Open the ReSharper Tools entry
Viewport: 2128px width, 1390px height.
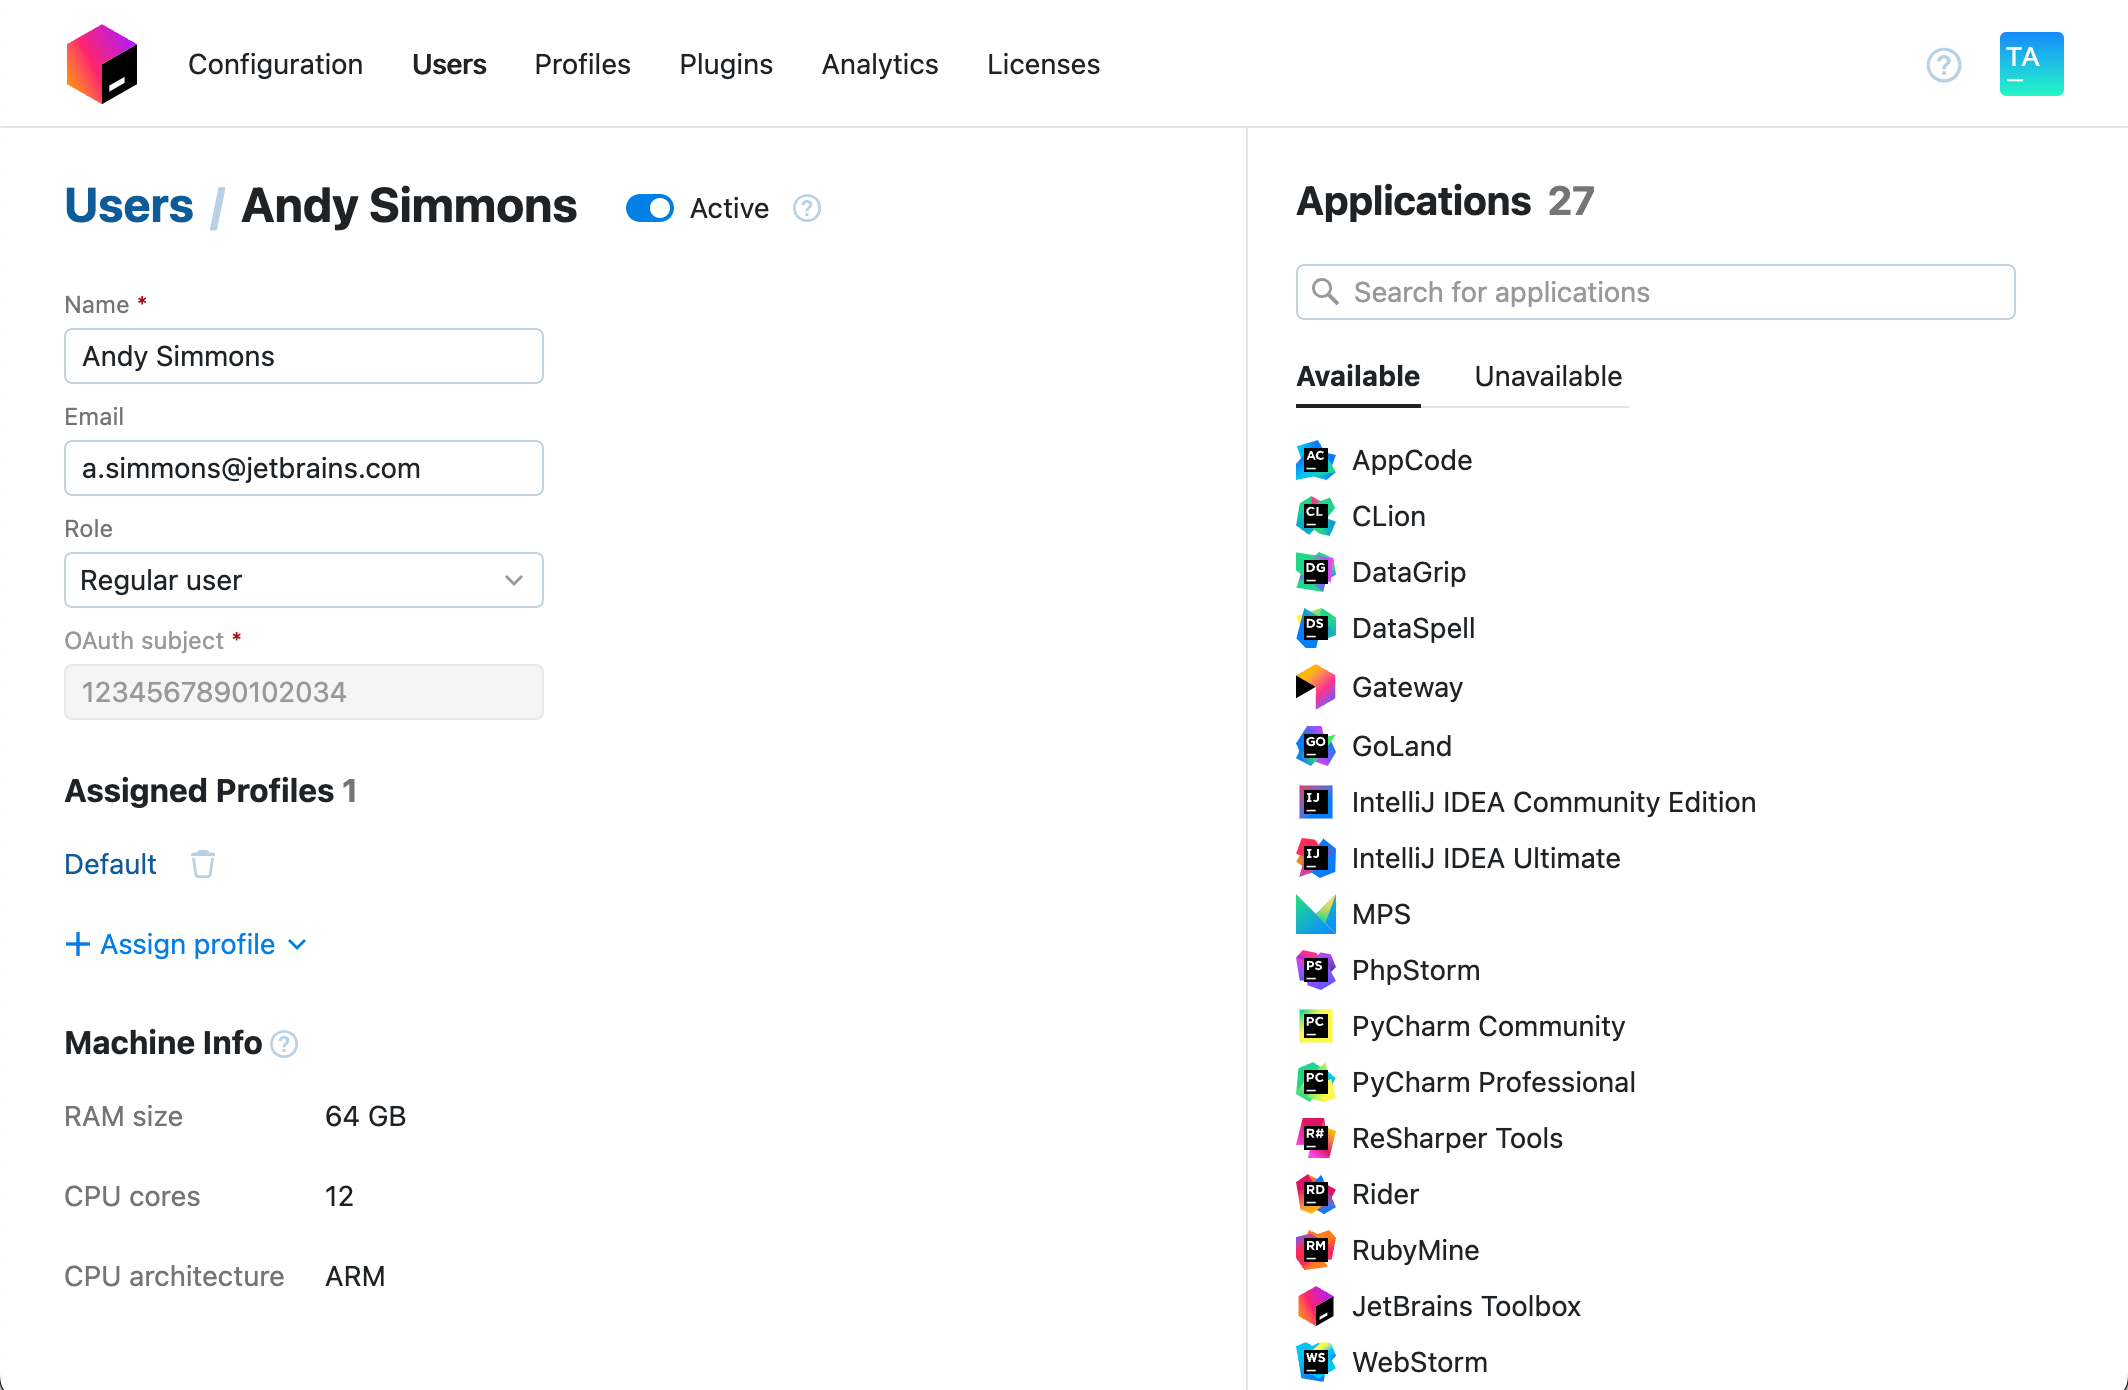1455,1137
